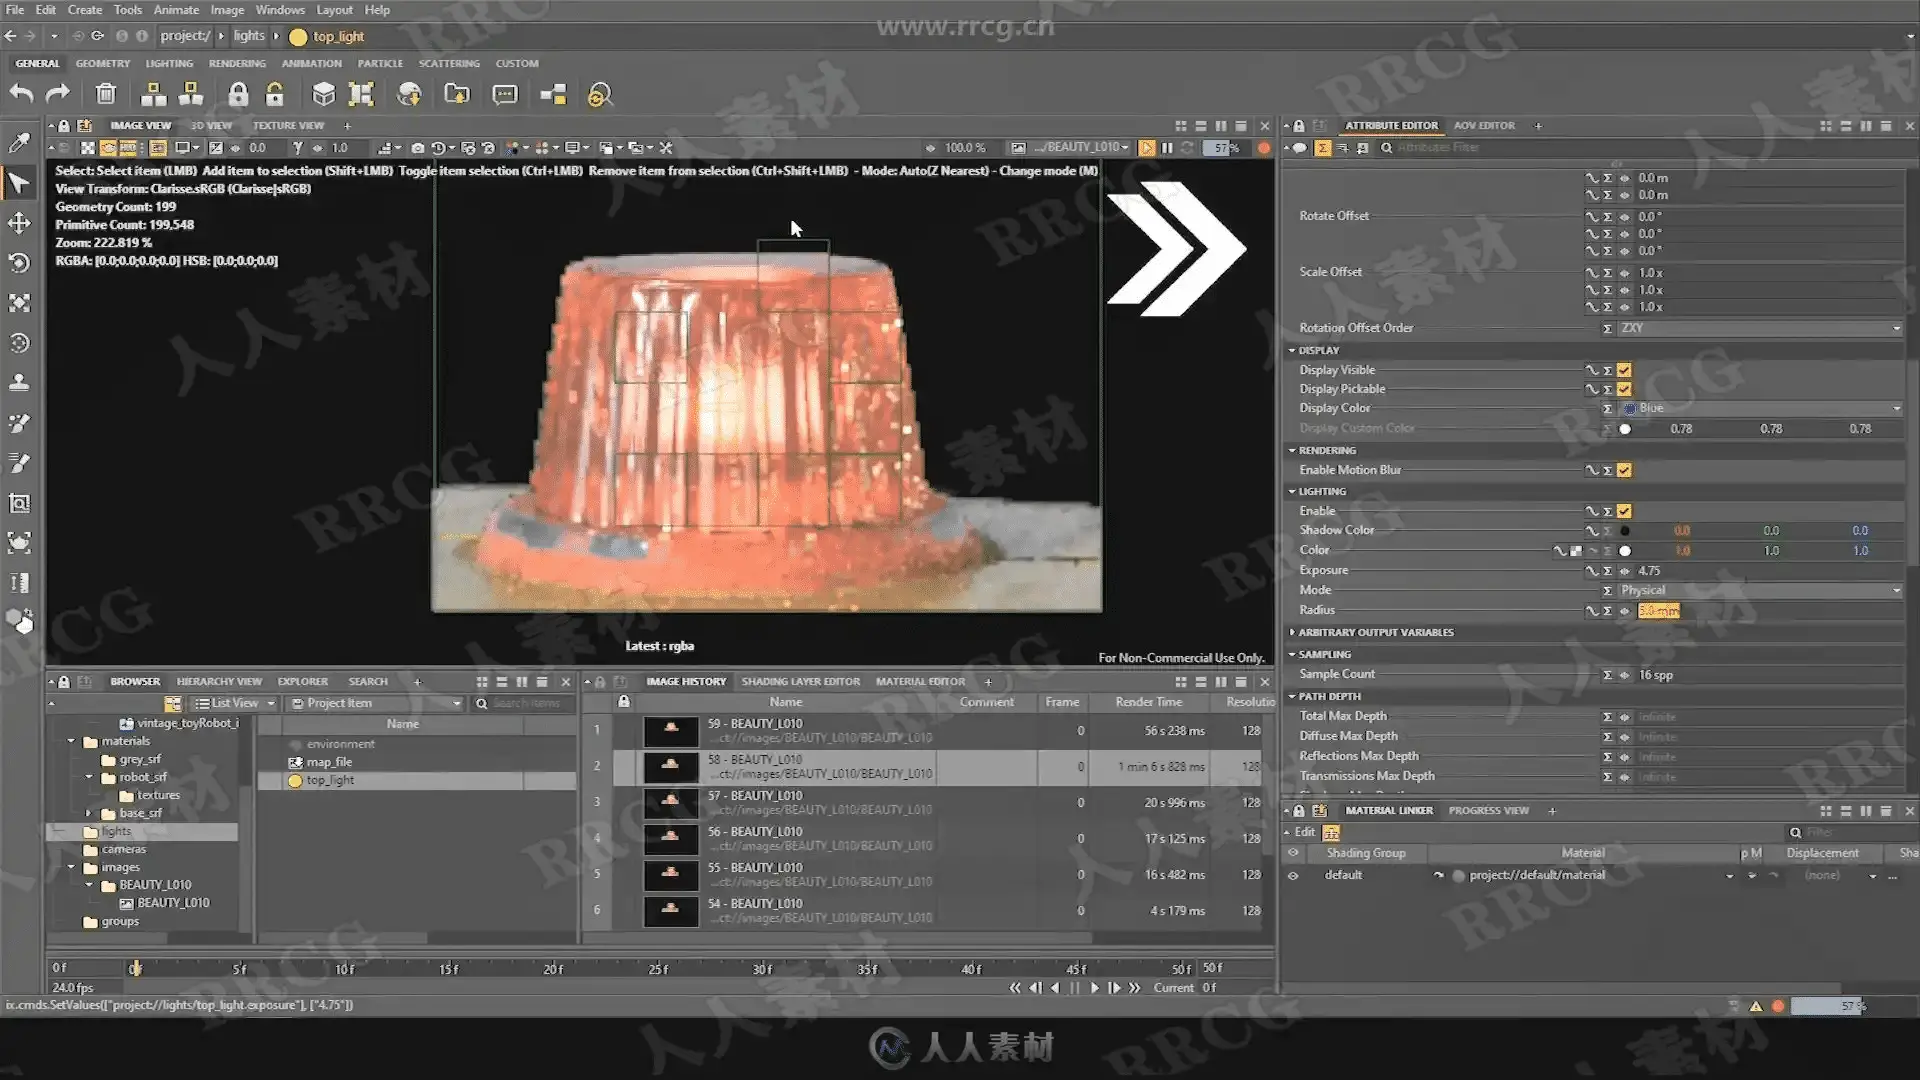Collapse the PATH DEPTH section
The width and height of the screenshot is (1920, 1080).
(1292, 696)
